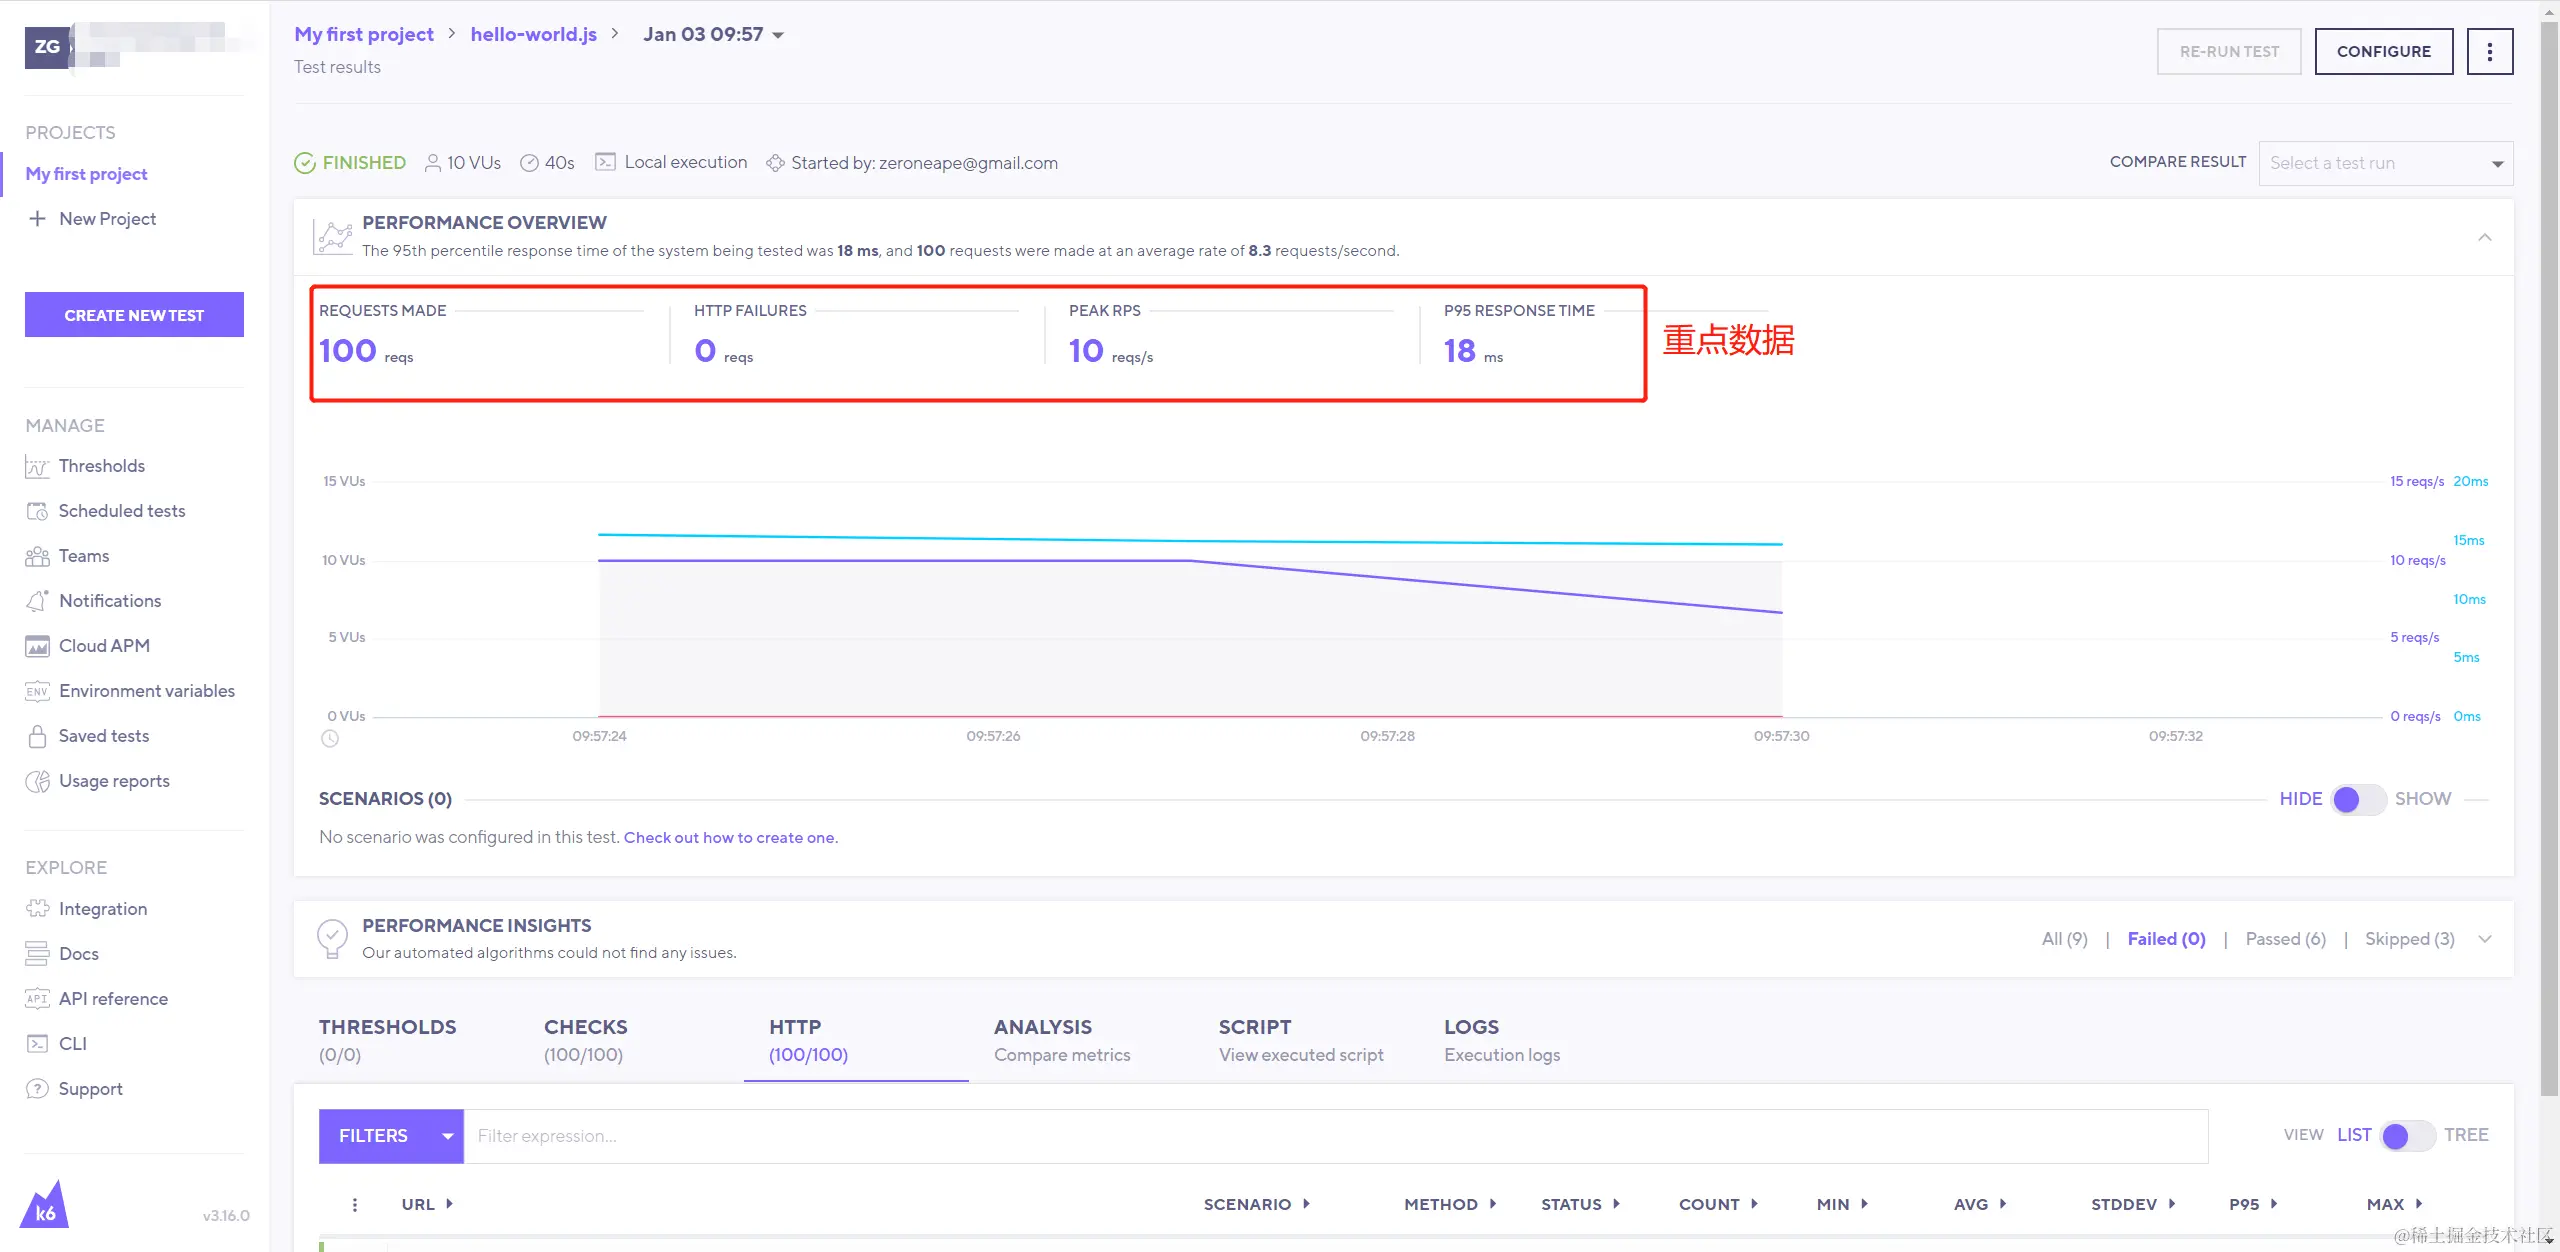The image size is (2560, 1252).
Task: Open the Notifications bell icon
Action: click(37, 601)
